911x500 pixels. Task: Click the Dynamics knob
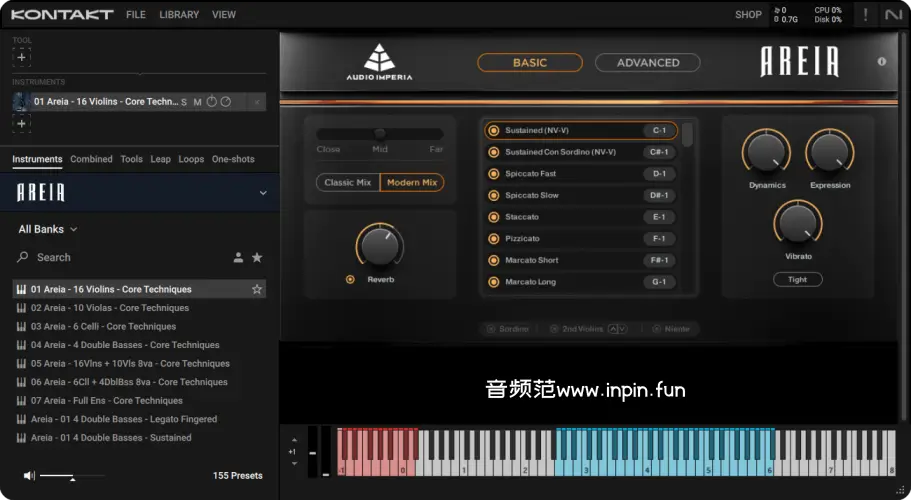click(x=766, y=152)
